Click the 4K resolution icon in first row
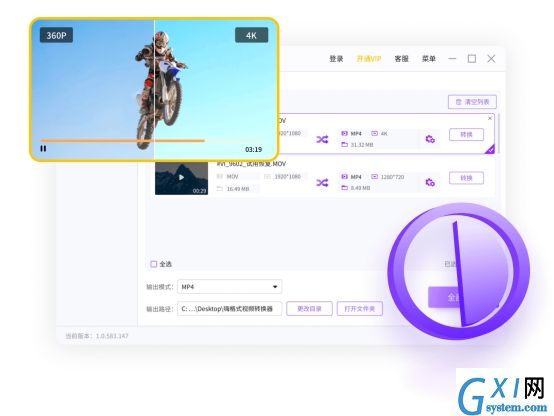 (375, 133)
